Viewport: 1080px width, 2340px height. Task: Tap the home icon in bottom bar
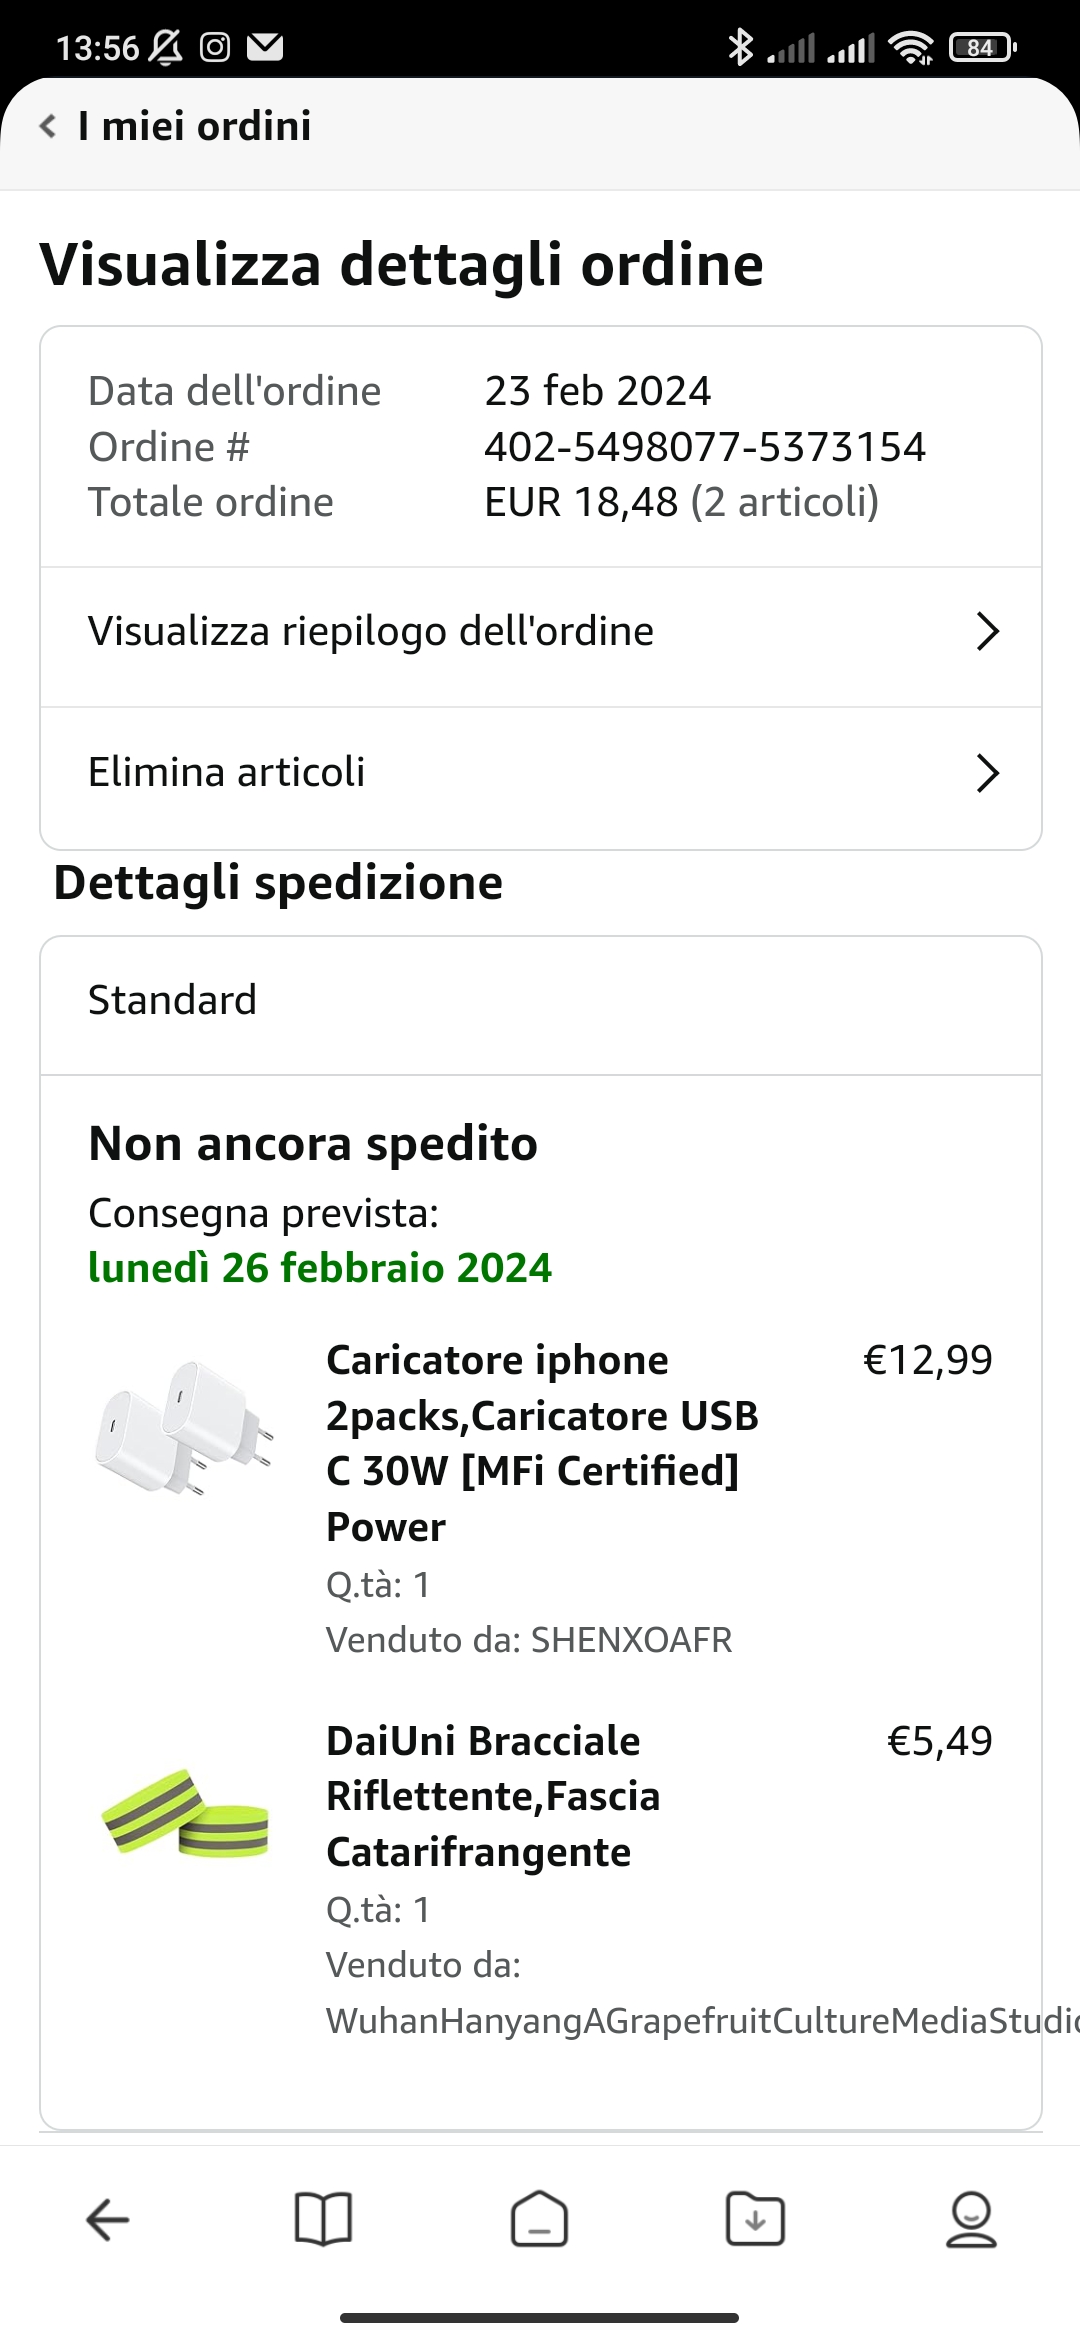(539, 2220)
